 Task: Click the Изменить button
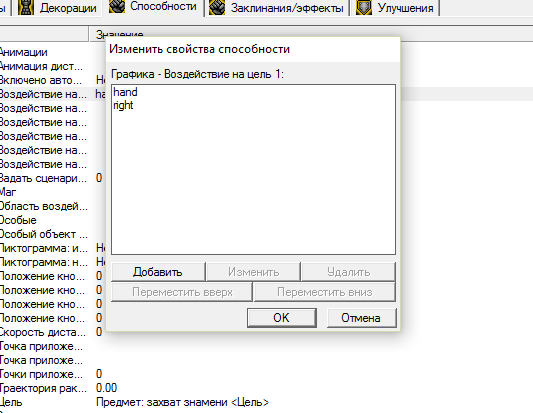pos(254,272)
